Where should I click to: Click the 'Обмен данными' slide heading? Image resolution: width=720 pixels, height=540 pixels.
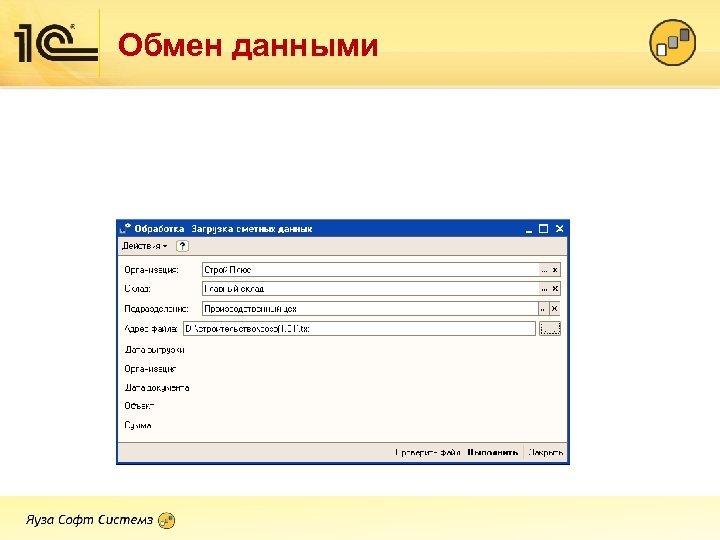[248, 46]
